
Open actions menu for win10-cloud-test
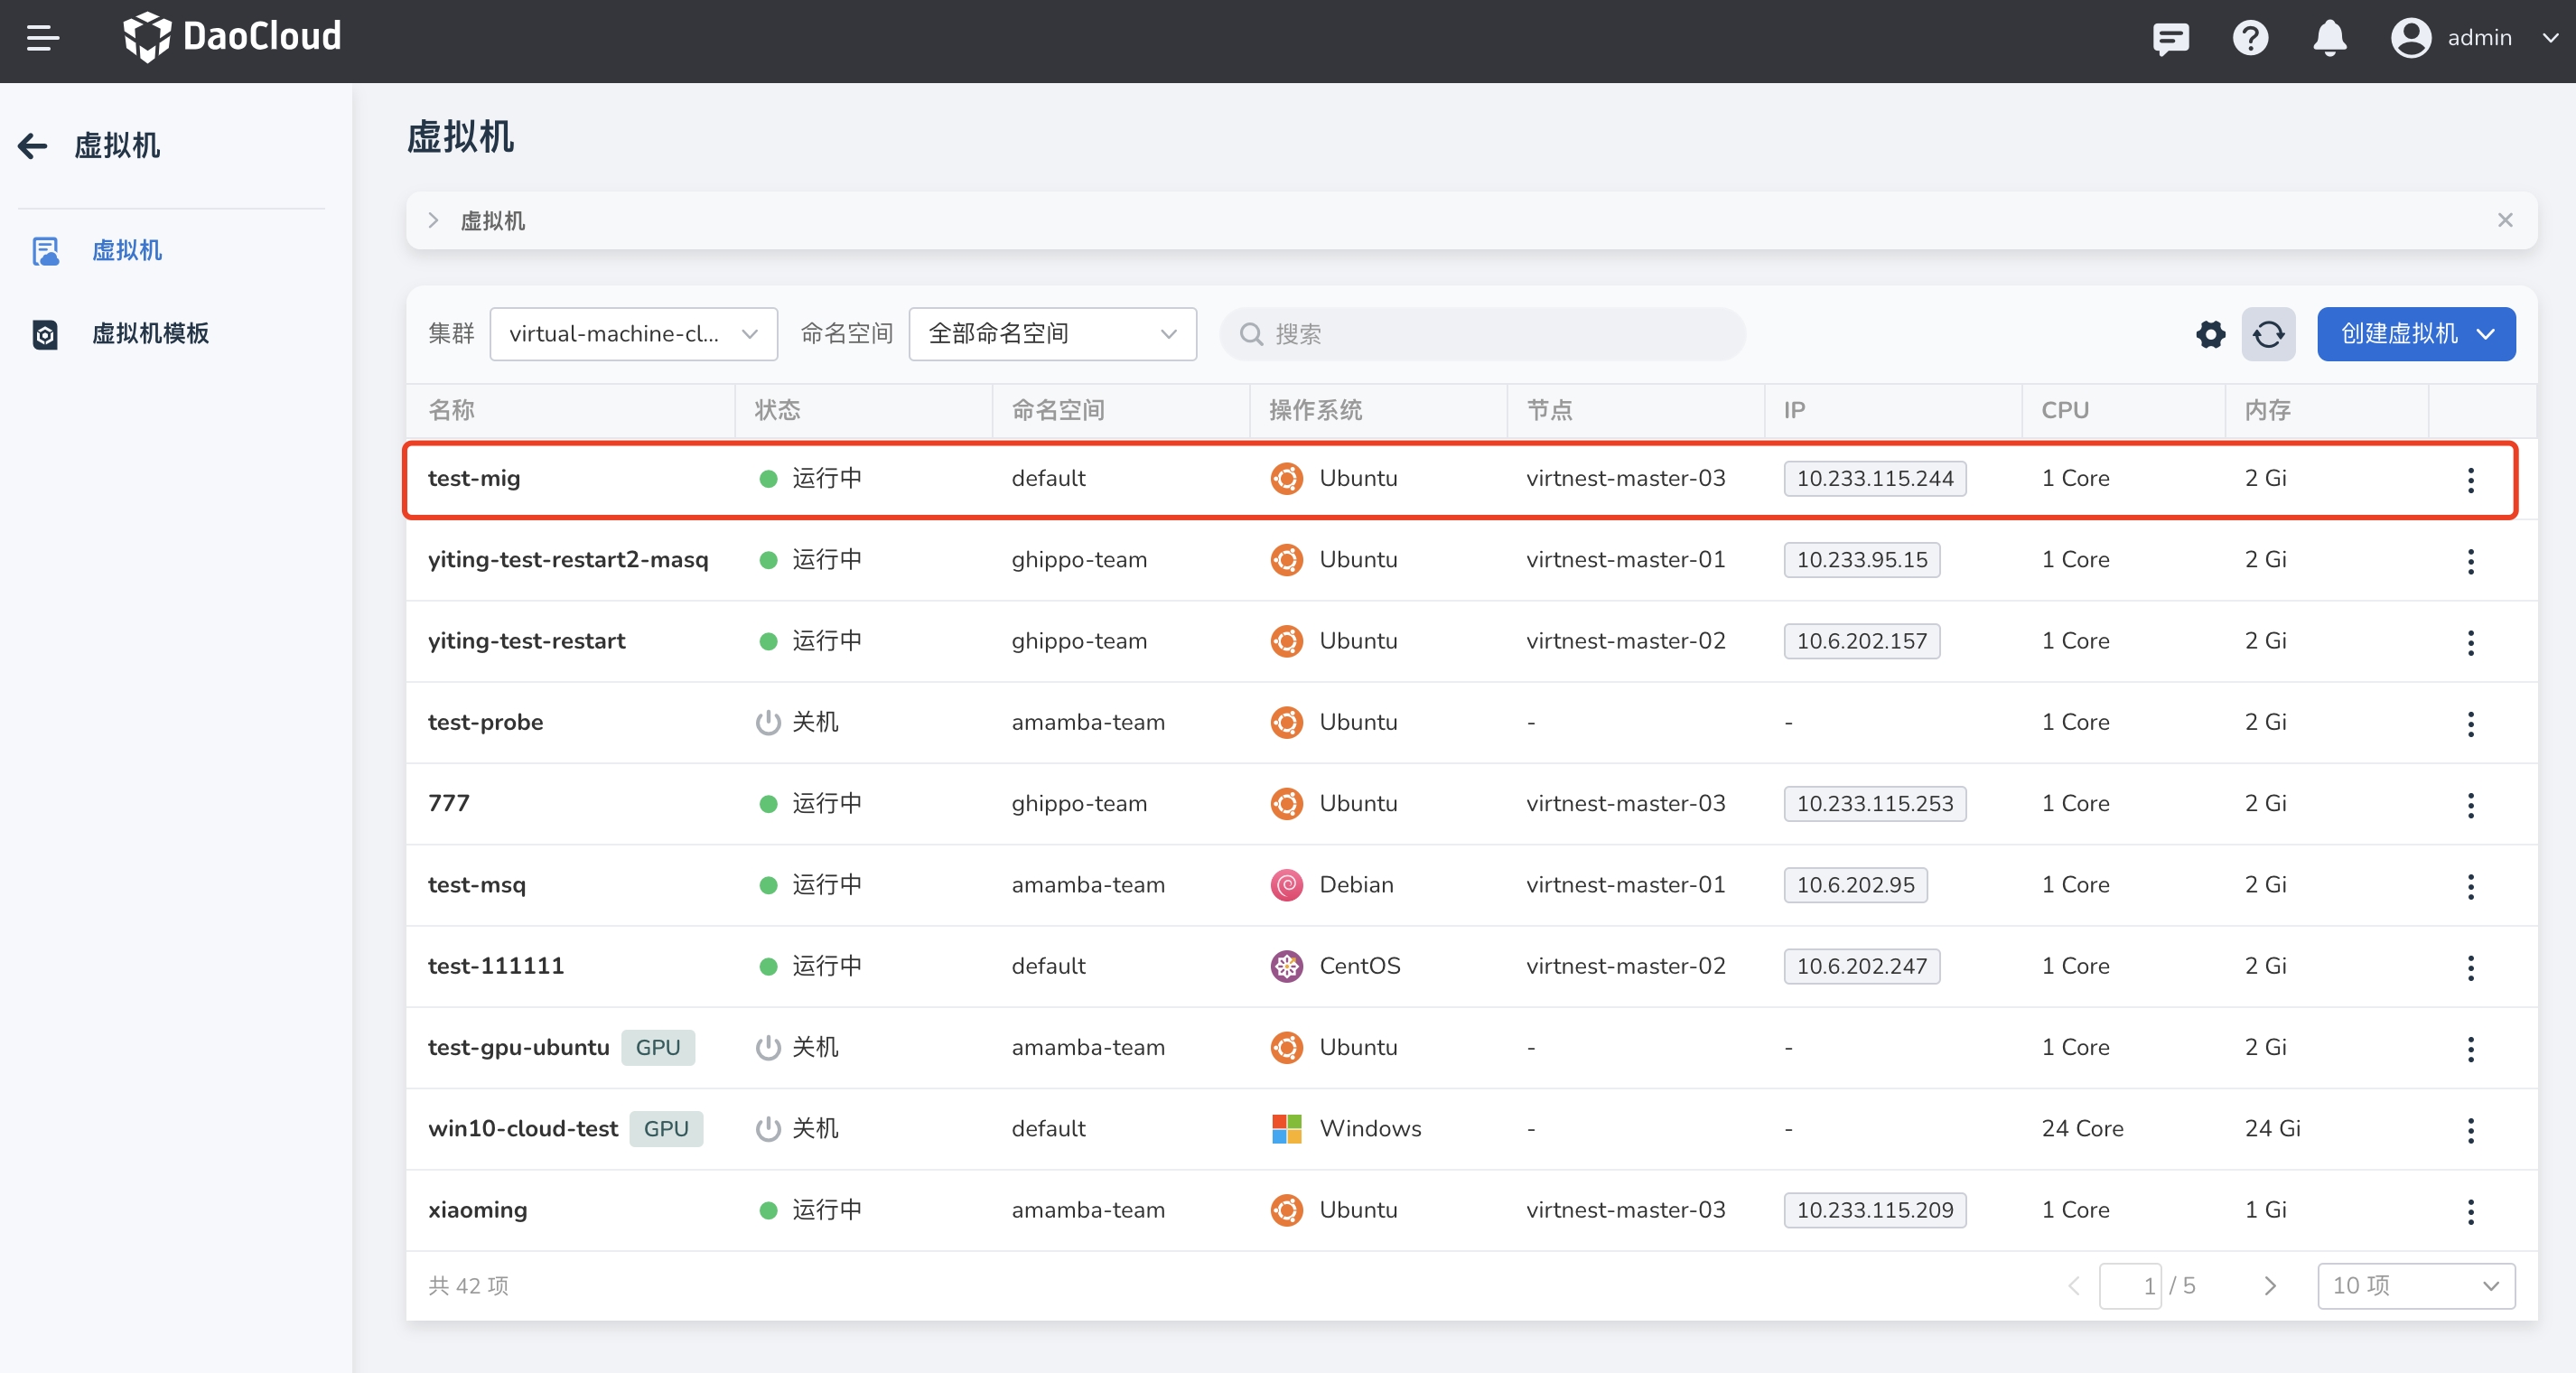tap(2470, 1130)
